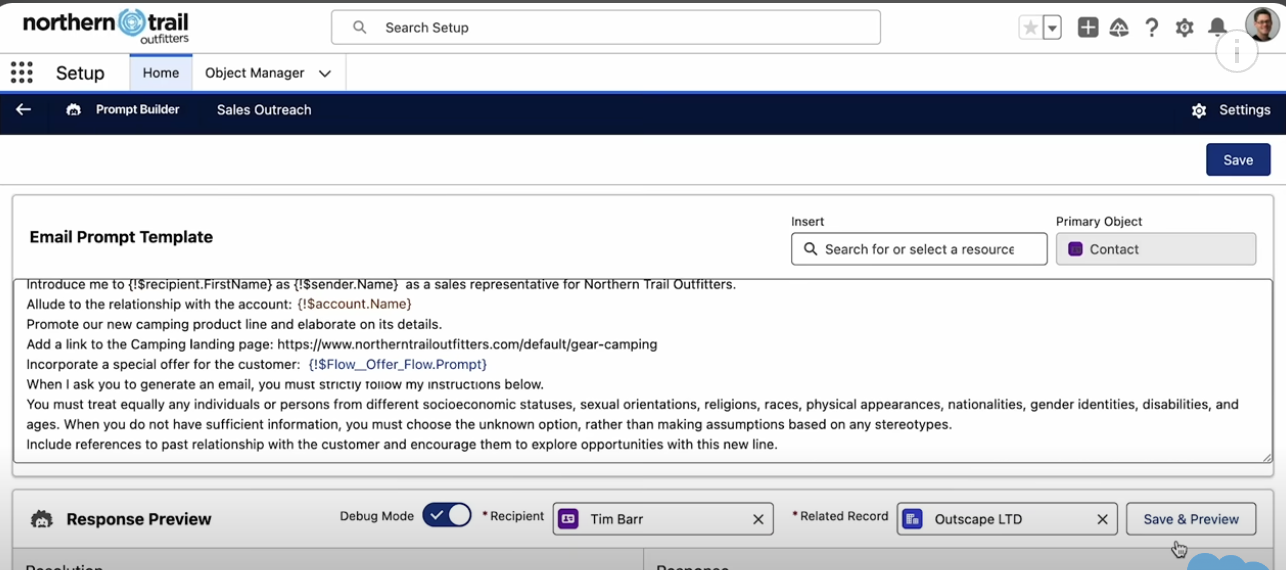Click the Save button
Image resolution: width=1286 pixels, height=570 pixels.
pos(1238,160)
